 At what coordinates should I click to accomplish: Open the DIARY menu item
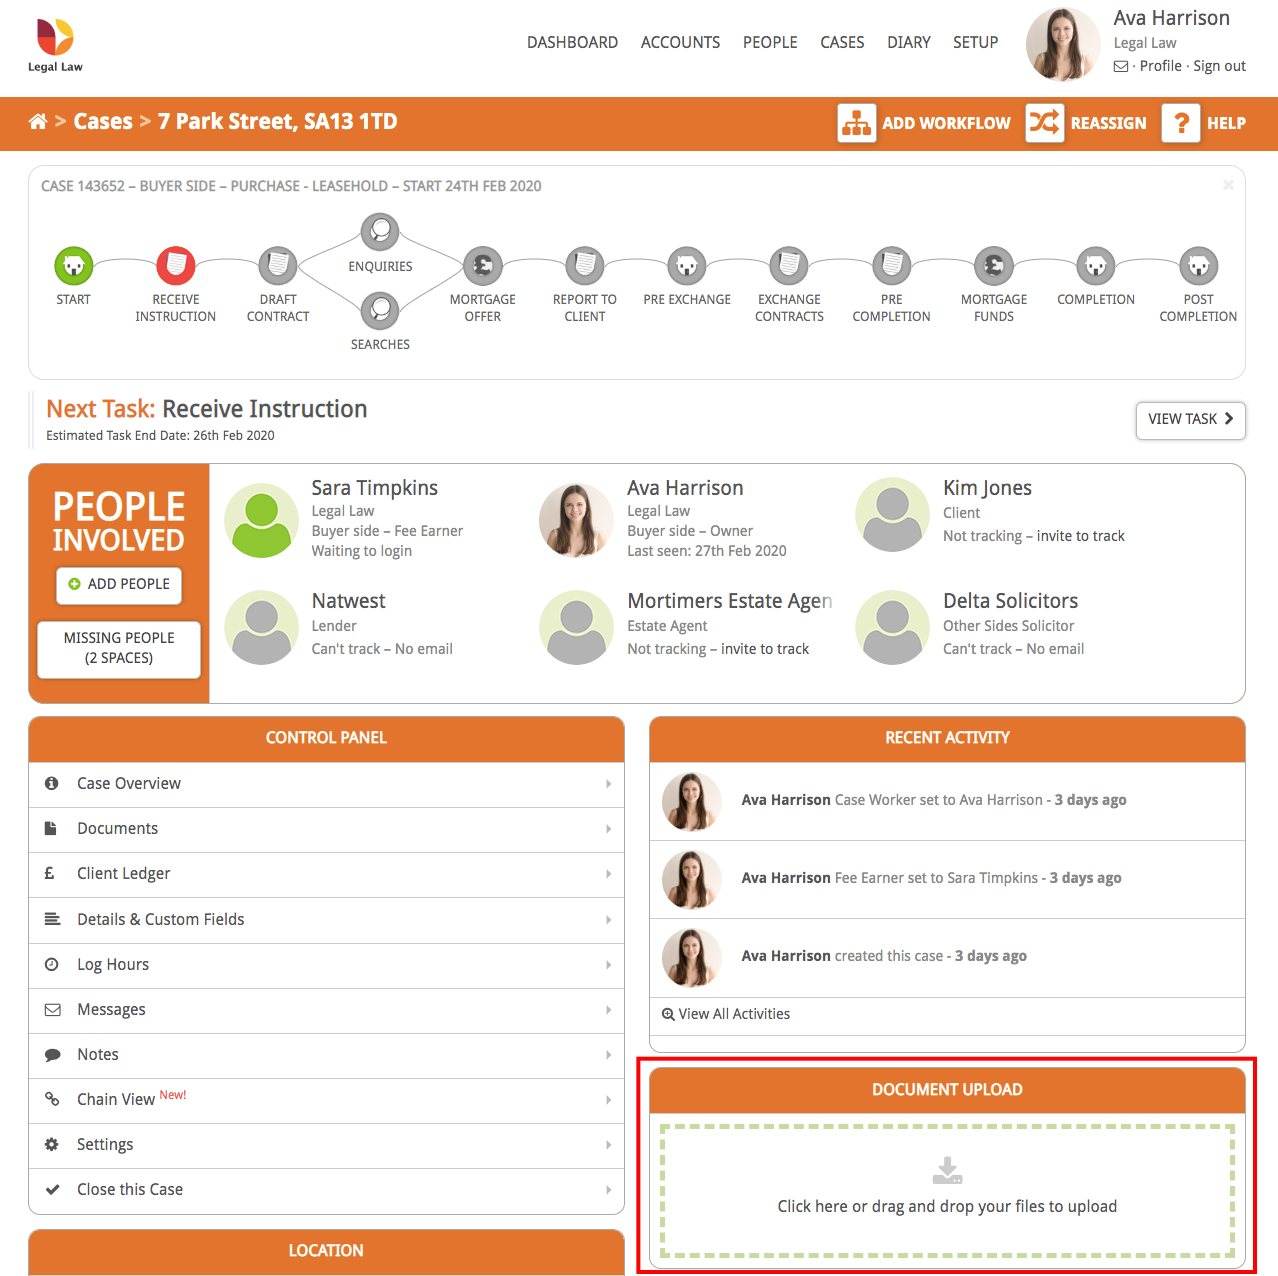(x=908, y=42)
